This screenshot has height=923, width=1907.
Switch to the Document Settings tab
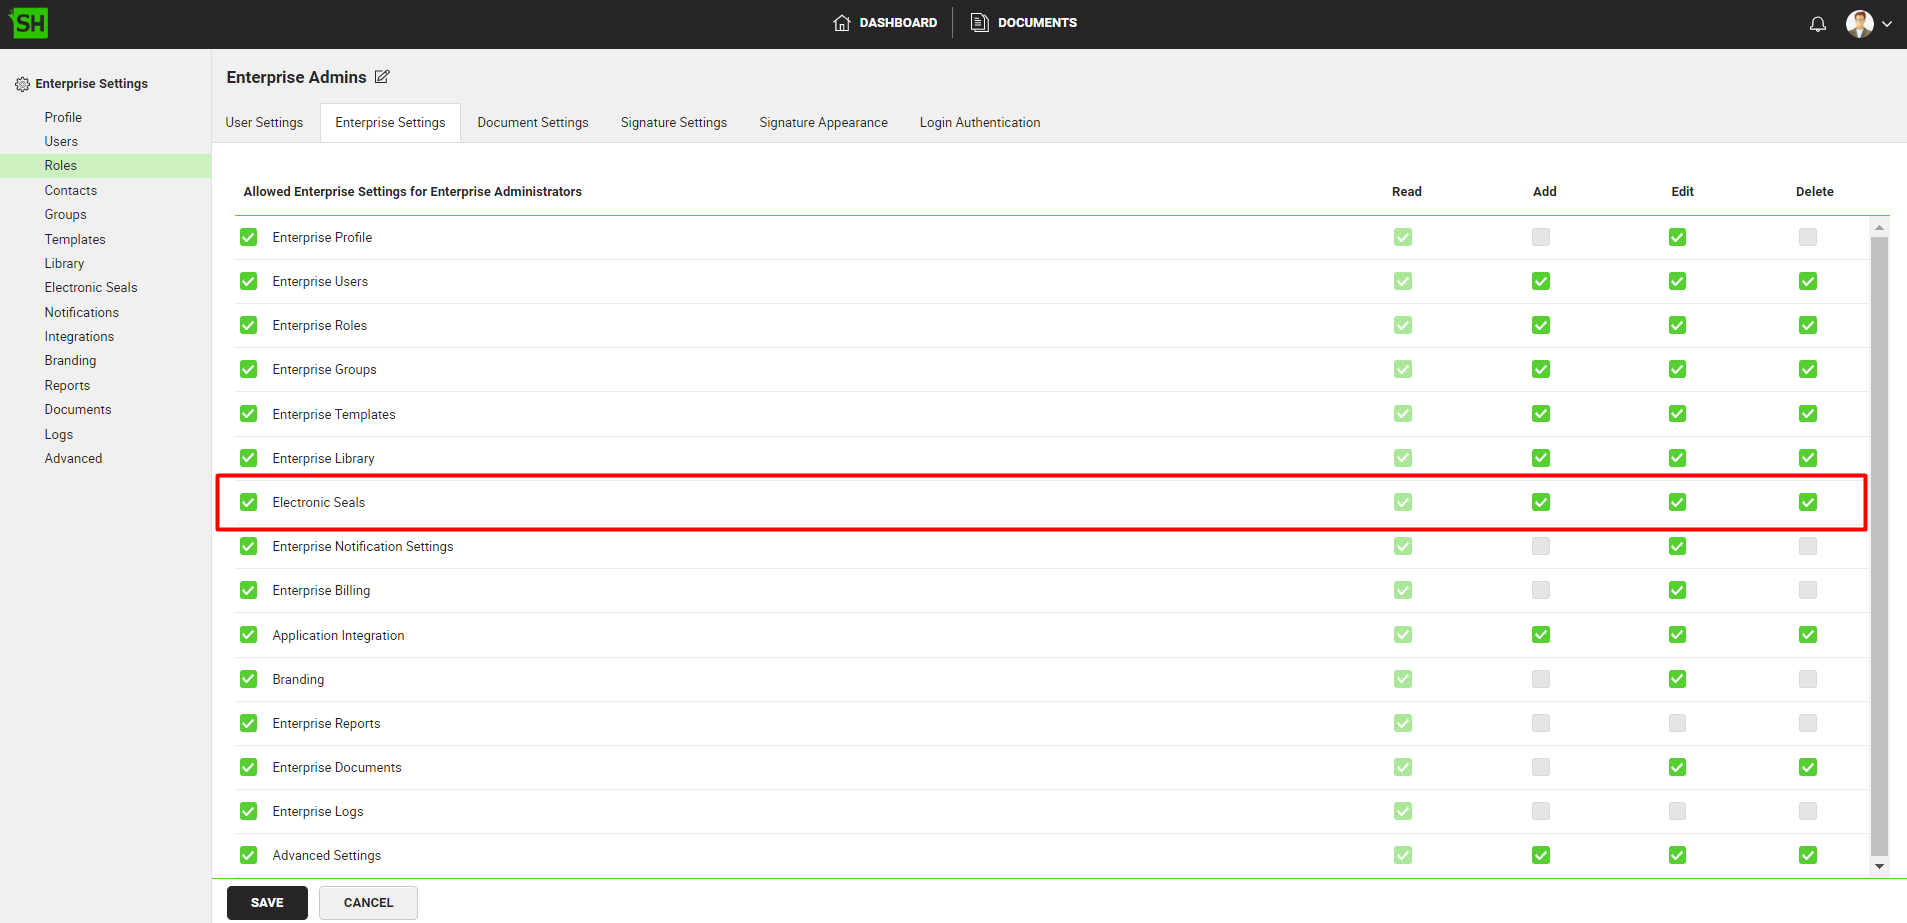532,122
